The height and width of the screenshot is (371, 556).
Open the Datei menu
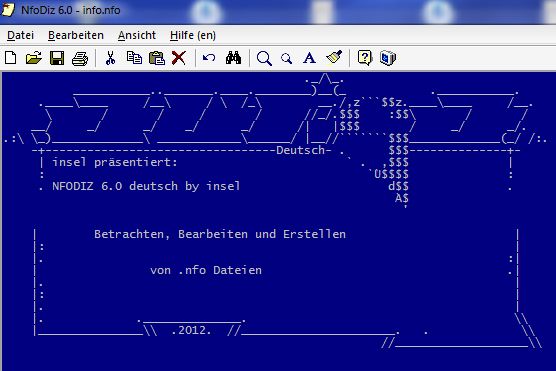(21, 35)
